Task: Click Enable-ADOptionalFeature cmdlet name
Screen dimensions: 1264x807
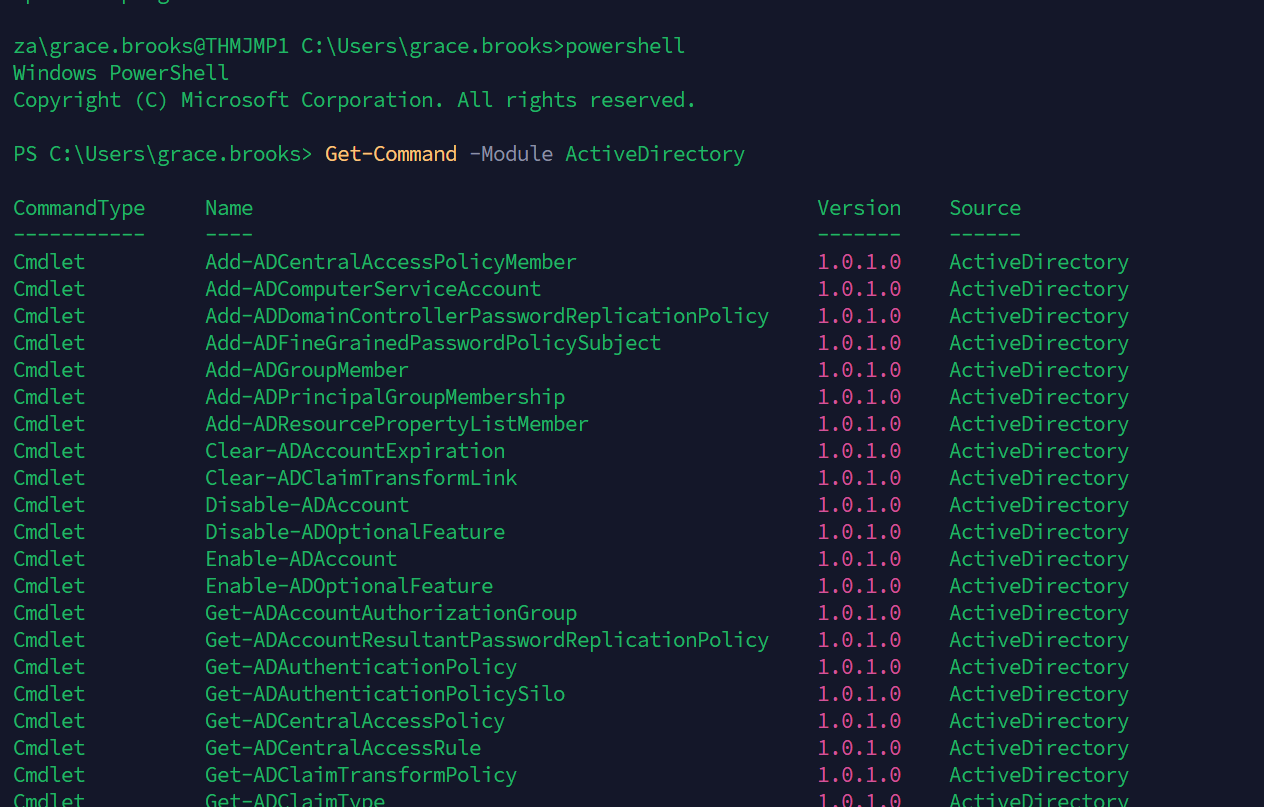Action: click(x=349, y=586)
